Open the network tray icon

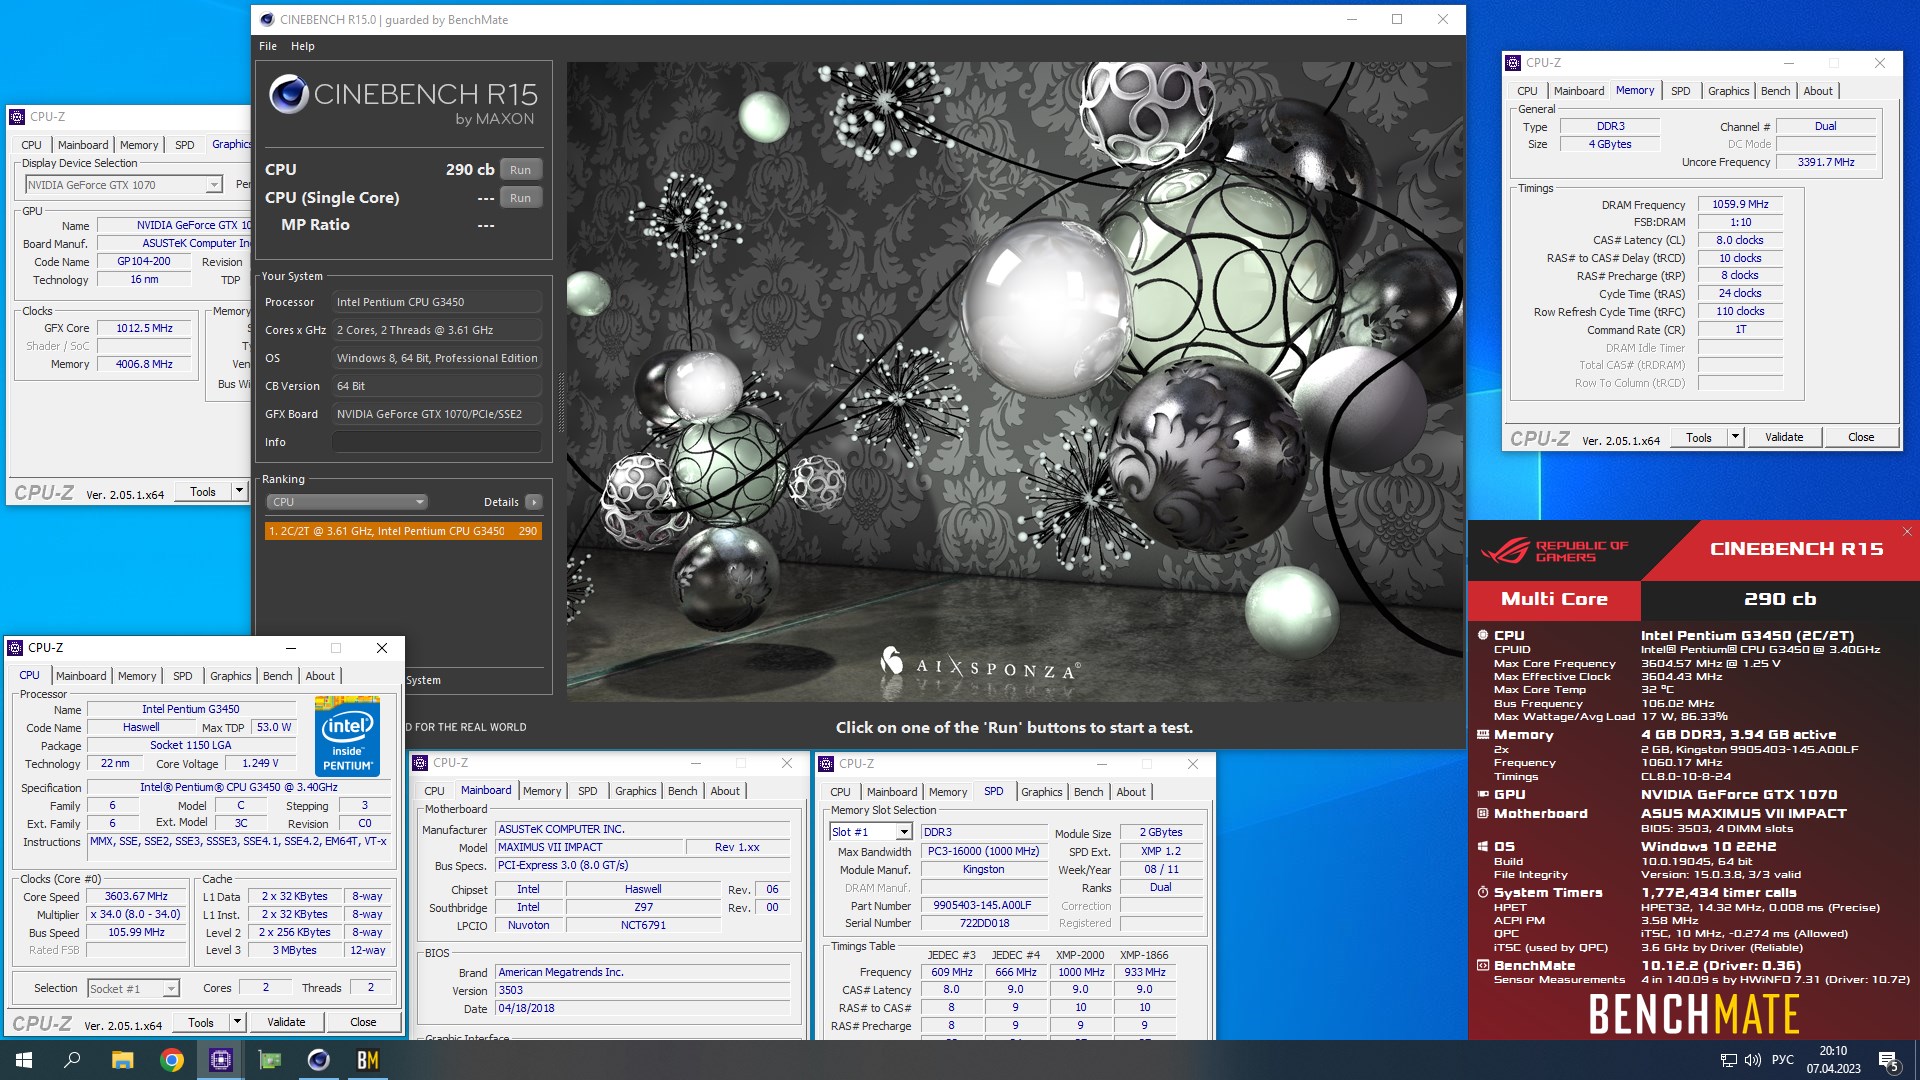click(1728, 1060)
